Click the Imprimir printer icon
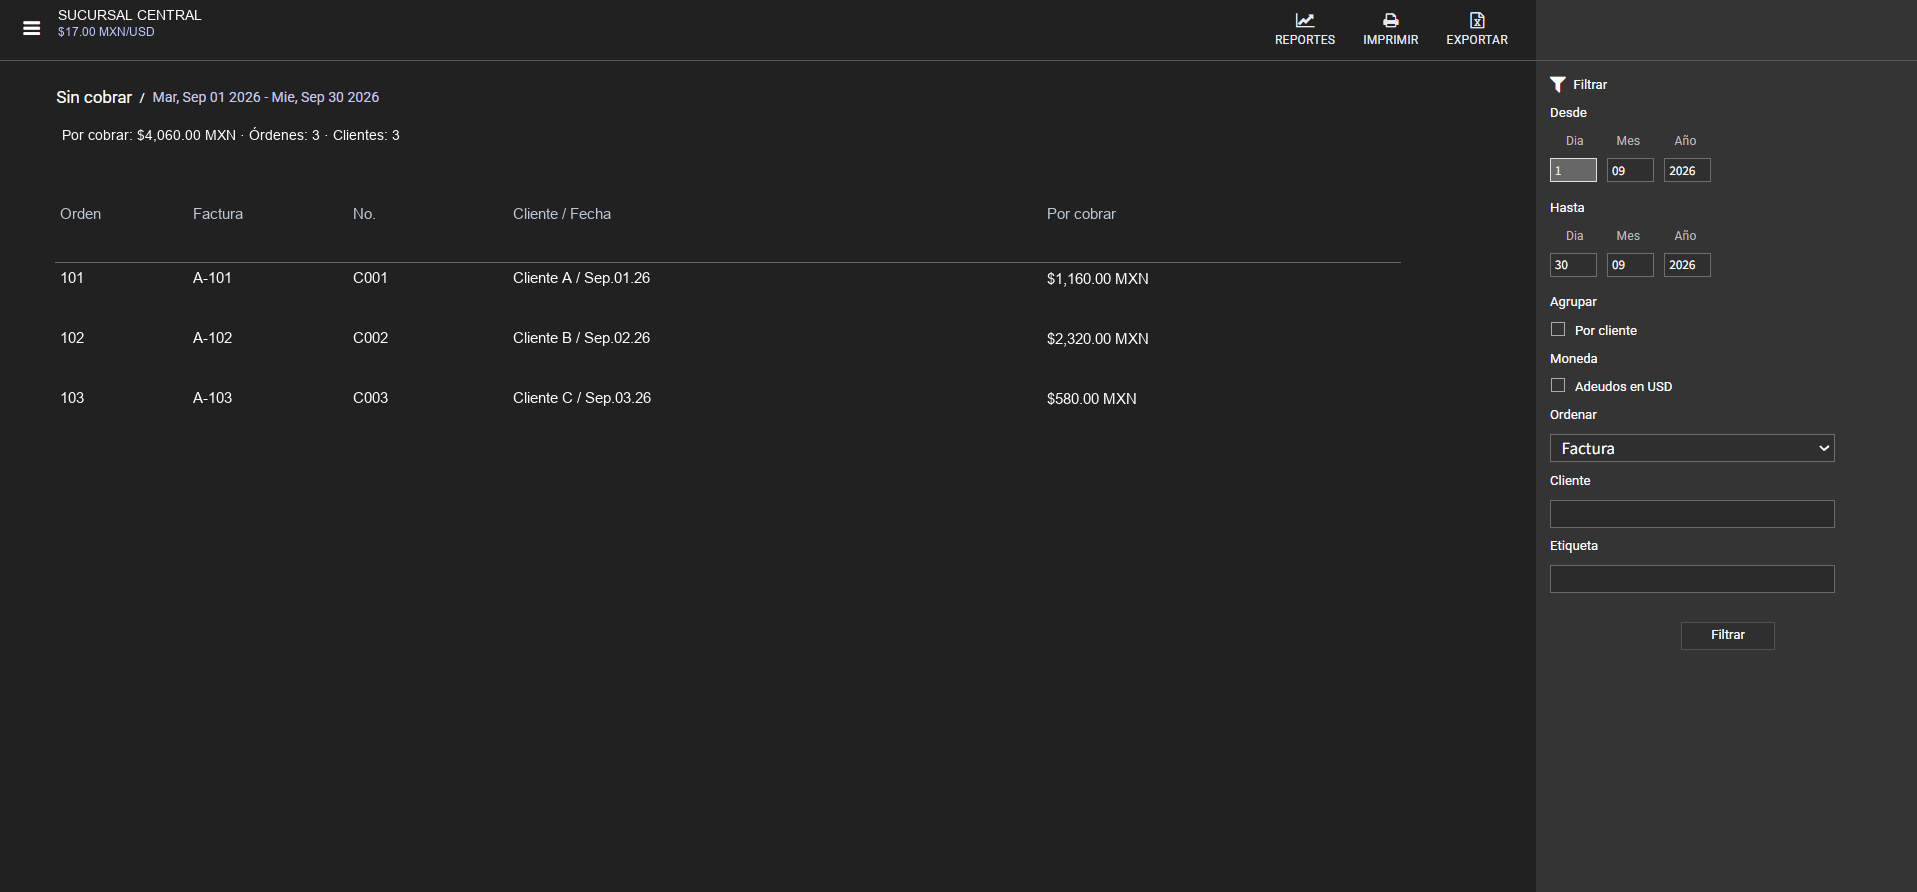The height and width of the screenshot is (892, 1917). 1391,20
